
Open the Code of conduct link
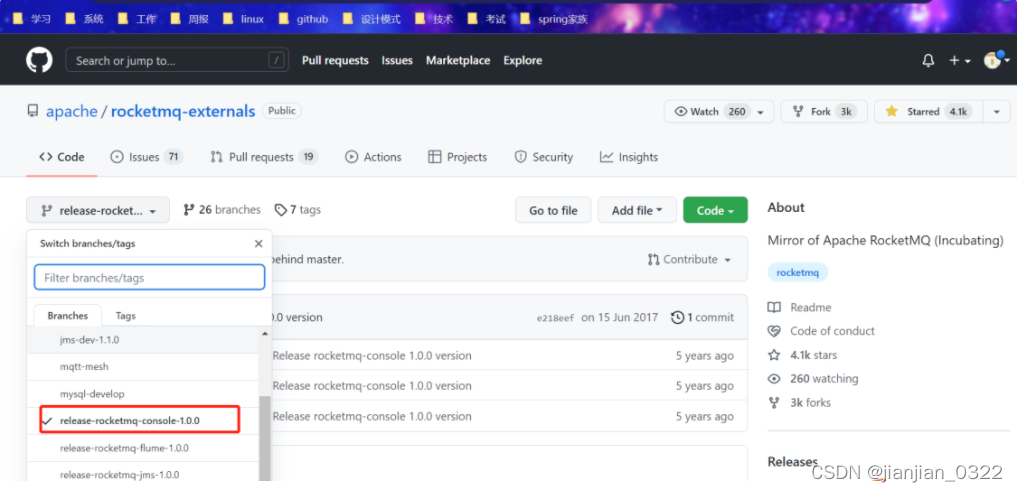tap(821, 331)
